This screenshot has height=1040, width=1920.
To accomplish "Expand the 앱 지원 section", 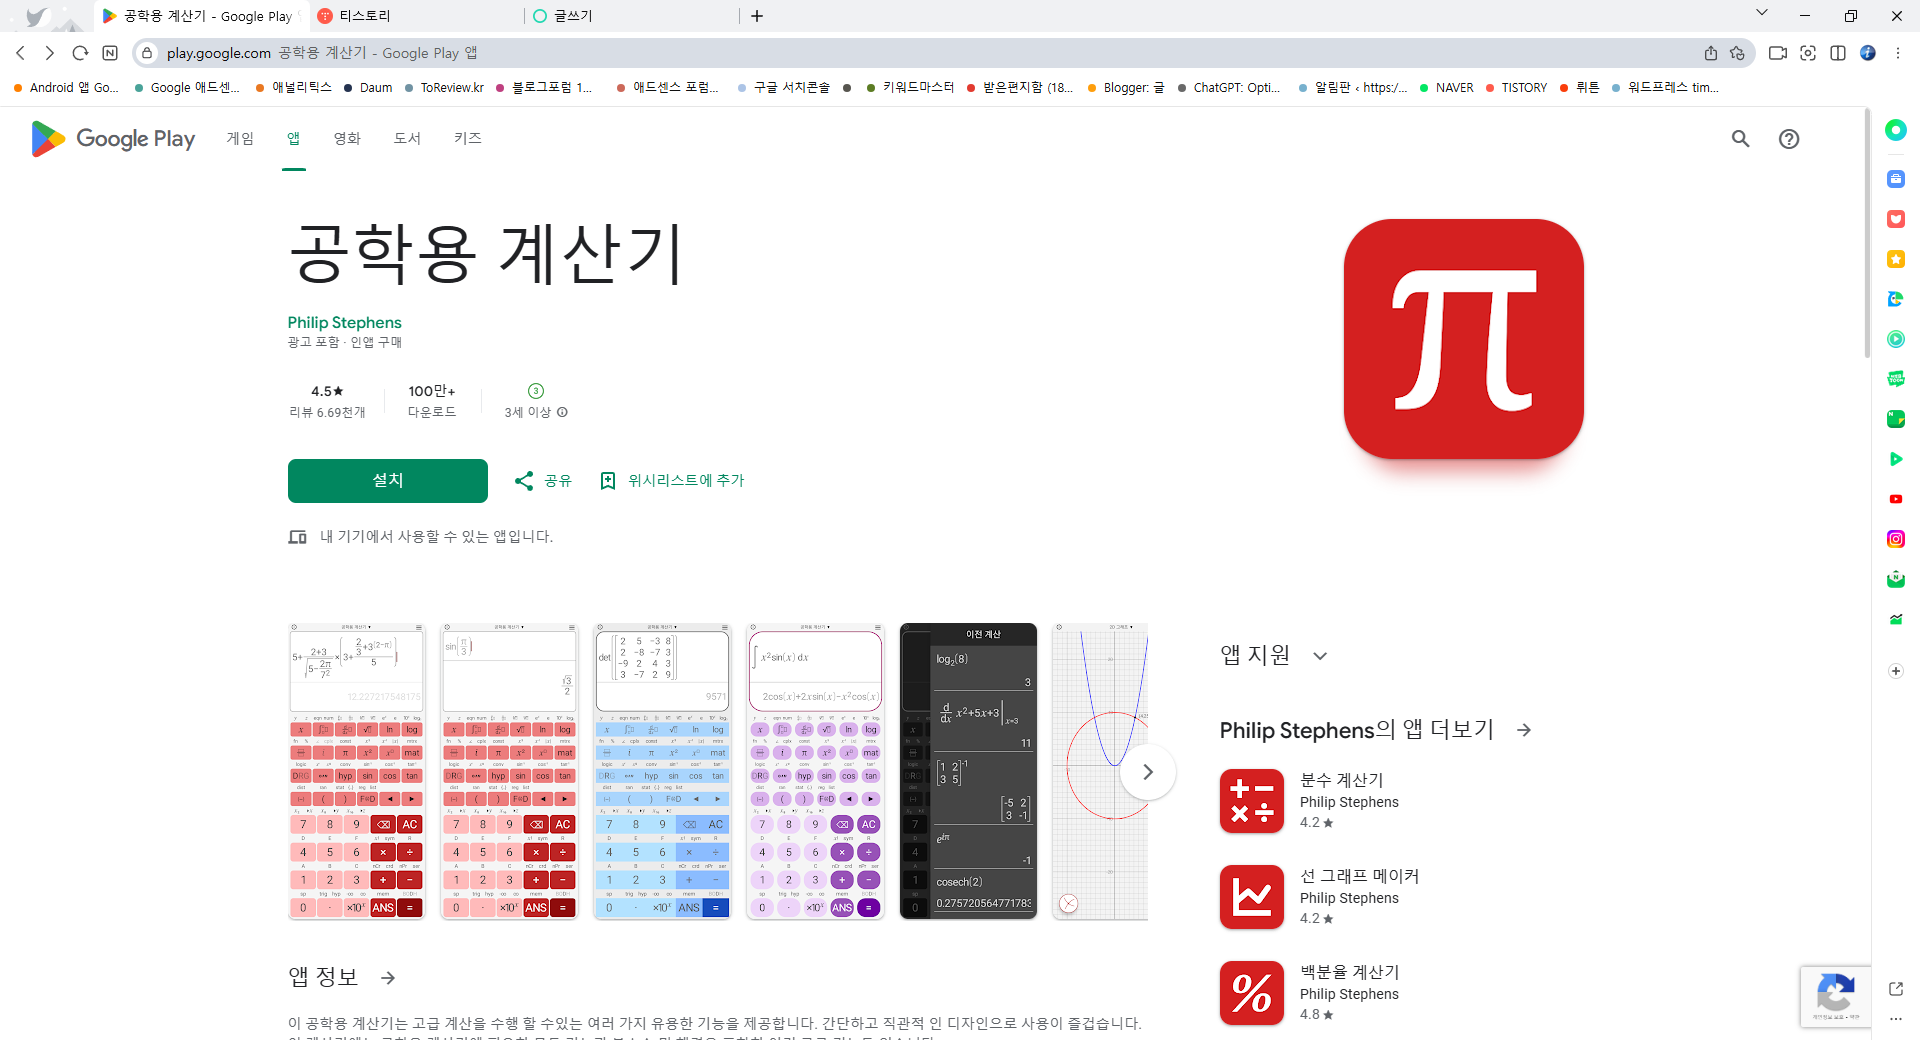I will pos(1320,655).
